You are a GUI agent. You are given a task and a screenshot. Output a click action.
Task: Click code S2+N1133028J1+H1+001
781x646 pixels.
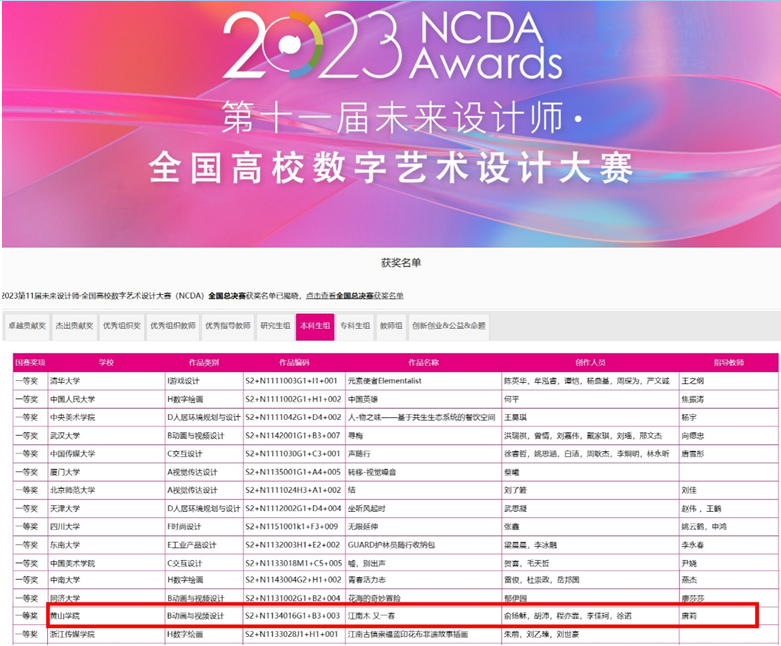[292, 635]
